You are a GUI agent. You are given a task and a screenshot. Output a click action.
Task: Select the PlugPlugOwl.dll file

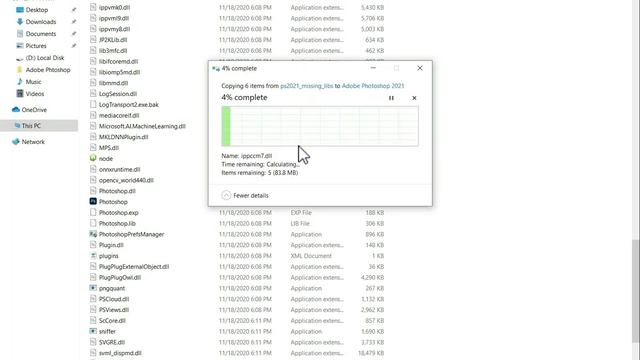[120, 278]
